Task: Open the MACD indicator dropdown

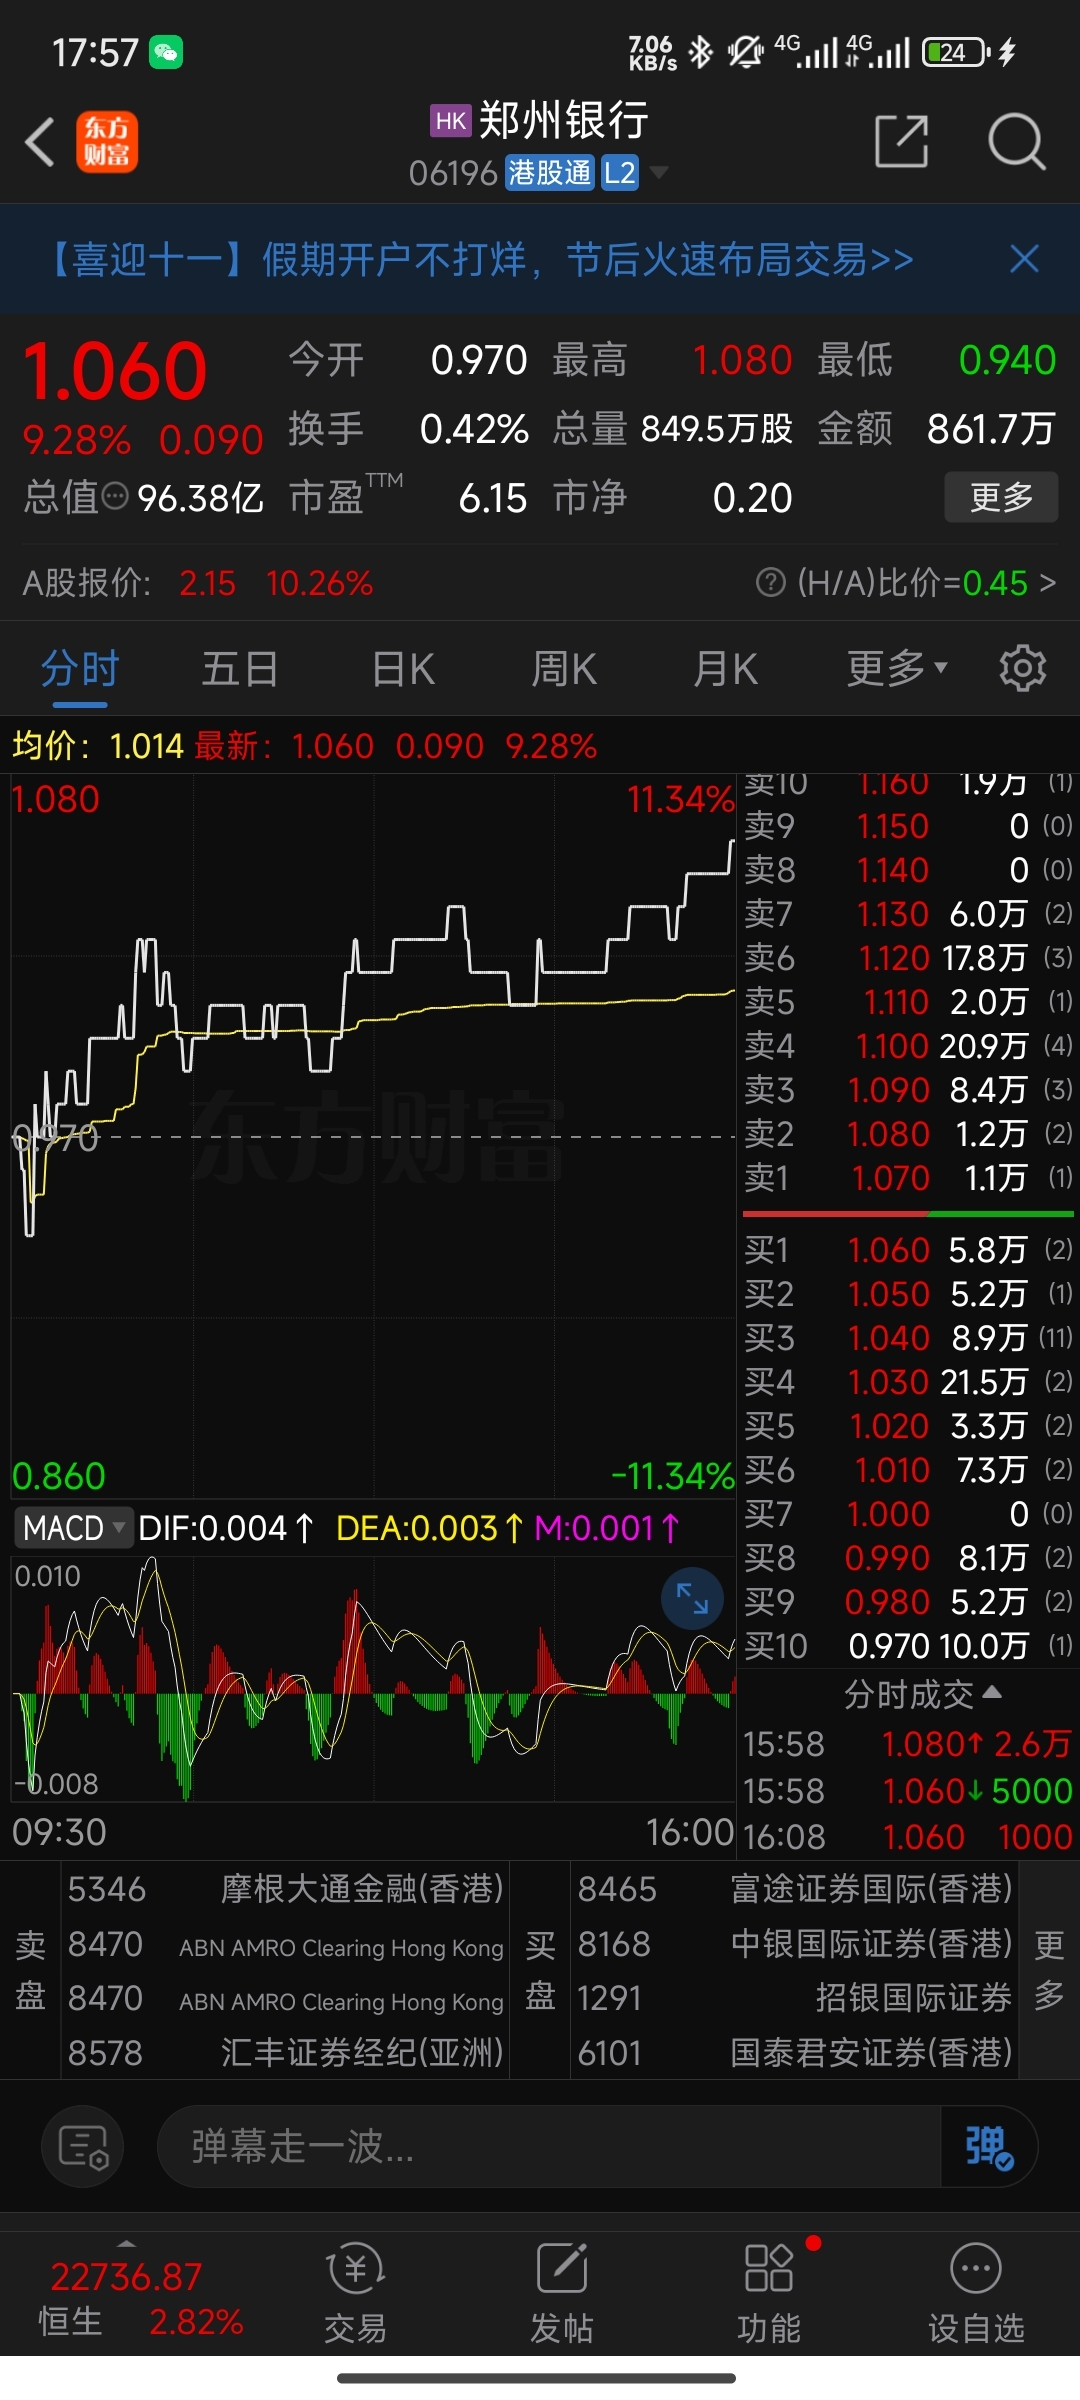Action: 74,1528
